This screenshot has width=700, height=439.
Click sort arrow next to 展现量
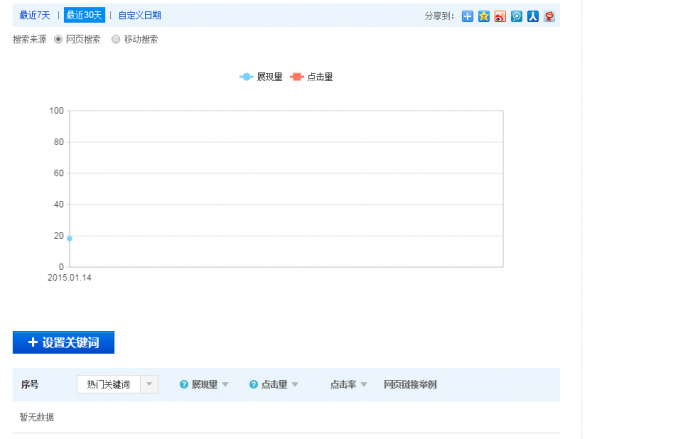225,385
